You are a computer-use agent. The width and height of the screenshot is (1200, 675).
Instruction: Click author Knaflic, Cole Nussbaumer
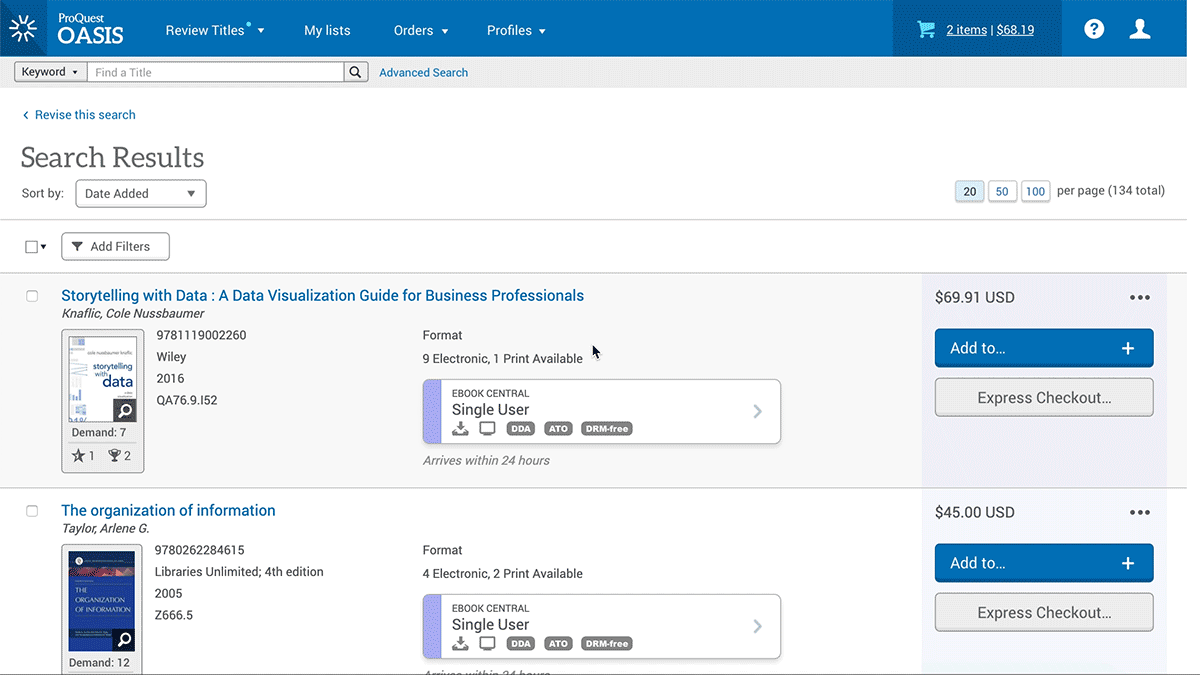[x=133, y=314]
